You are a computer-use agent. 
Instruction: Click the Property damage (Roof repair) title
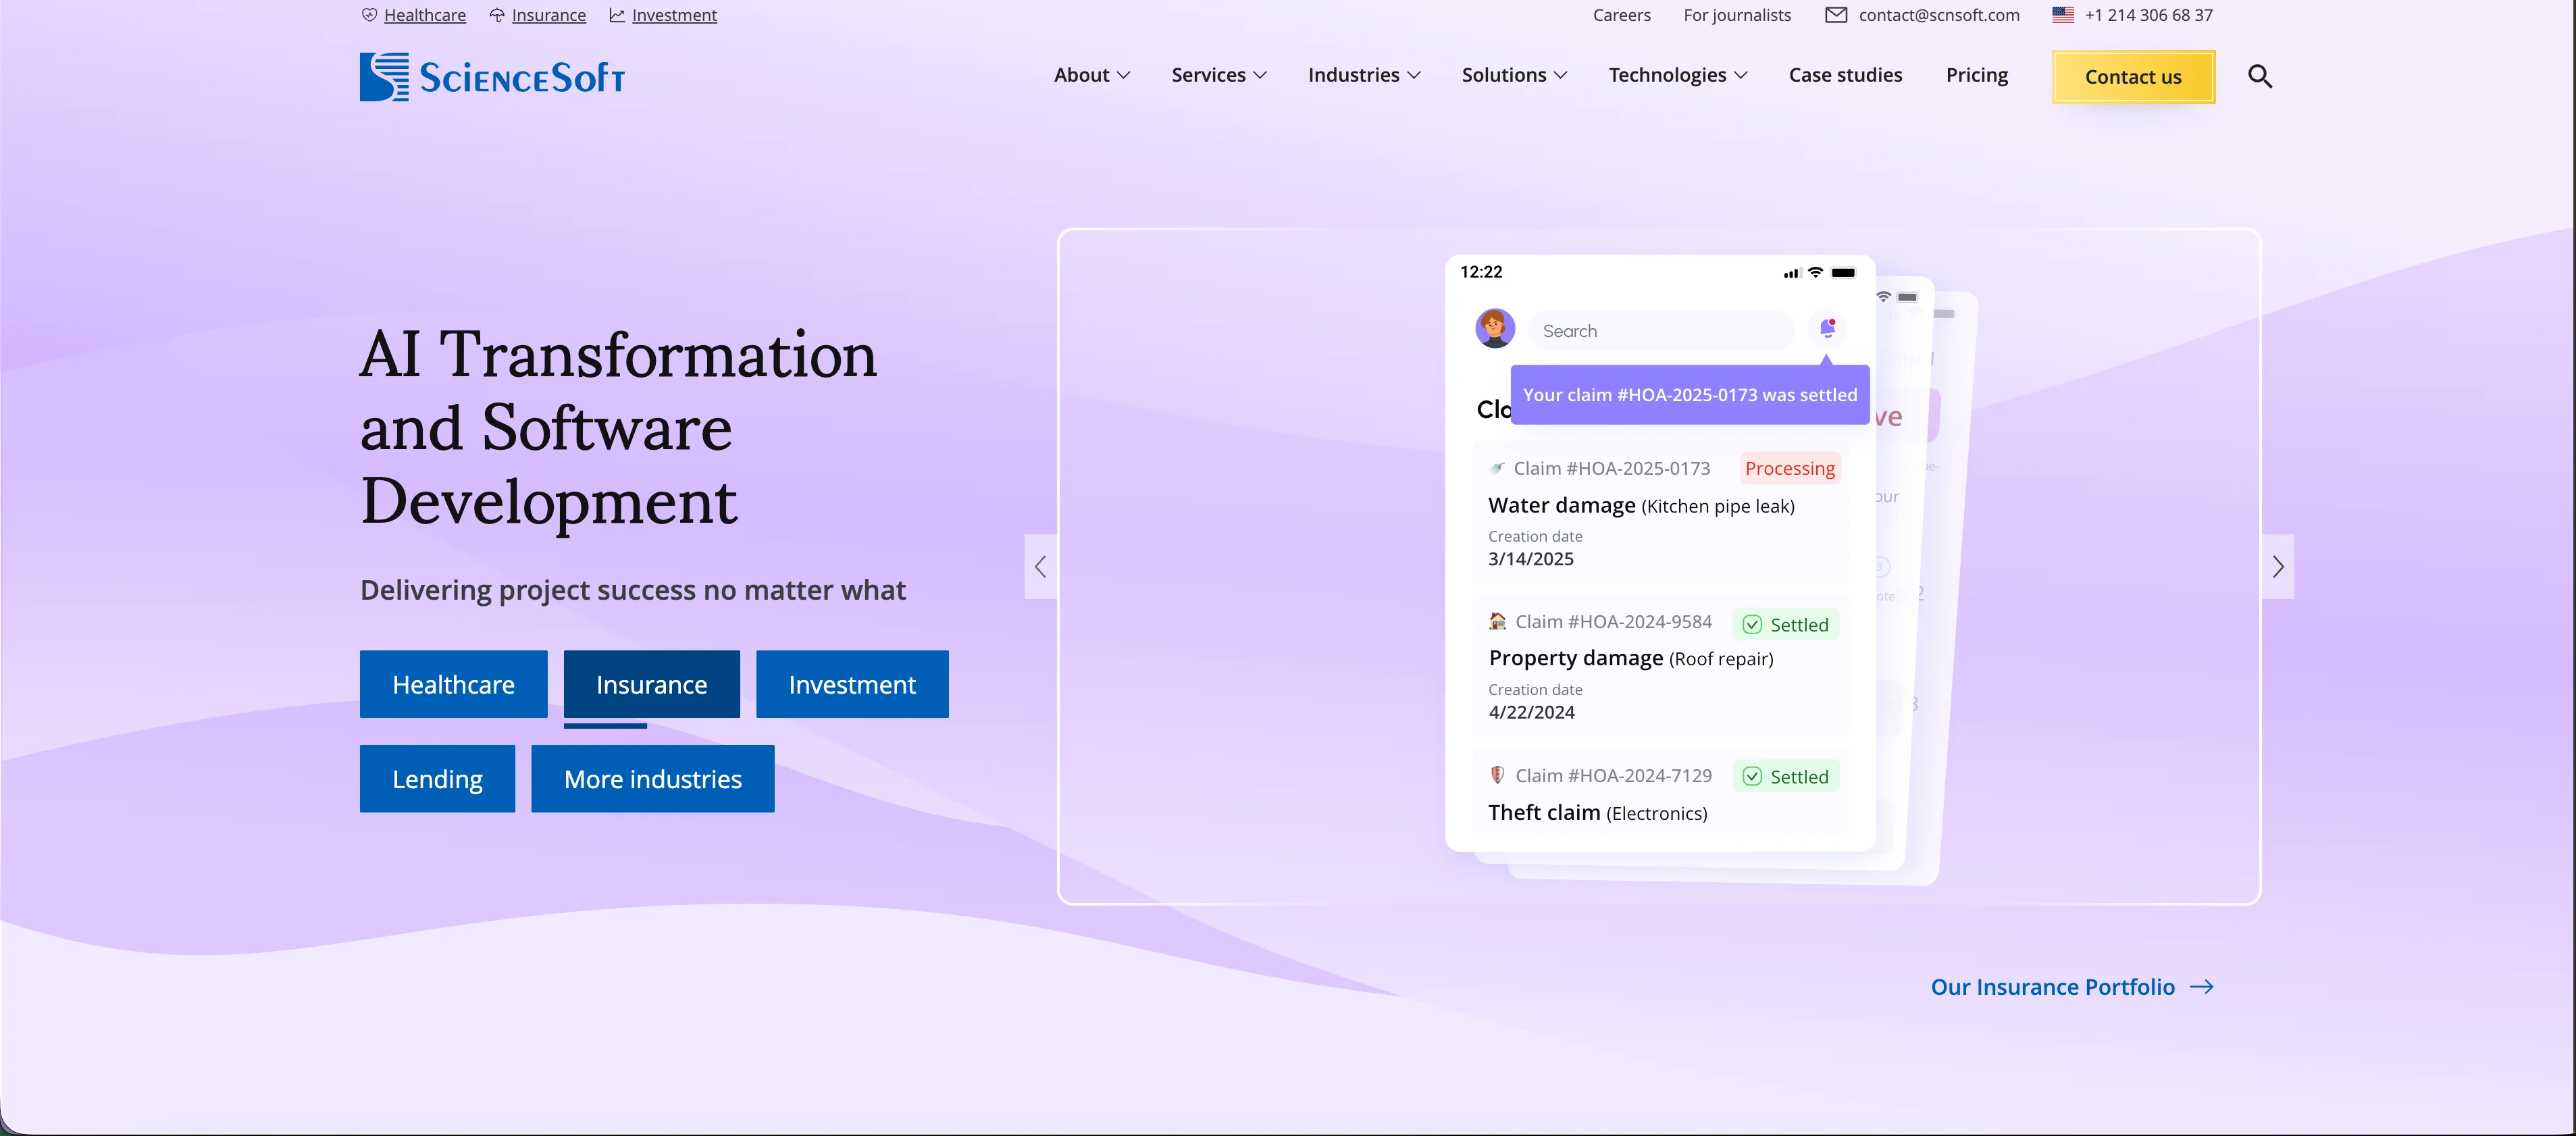click(x=1630, y=658)
